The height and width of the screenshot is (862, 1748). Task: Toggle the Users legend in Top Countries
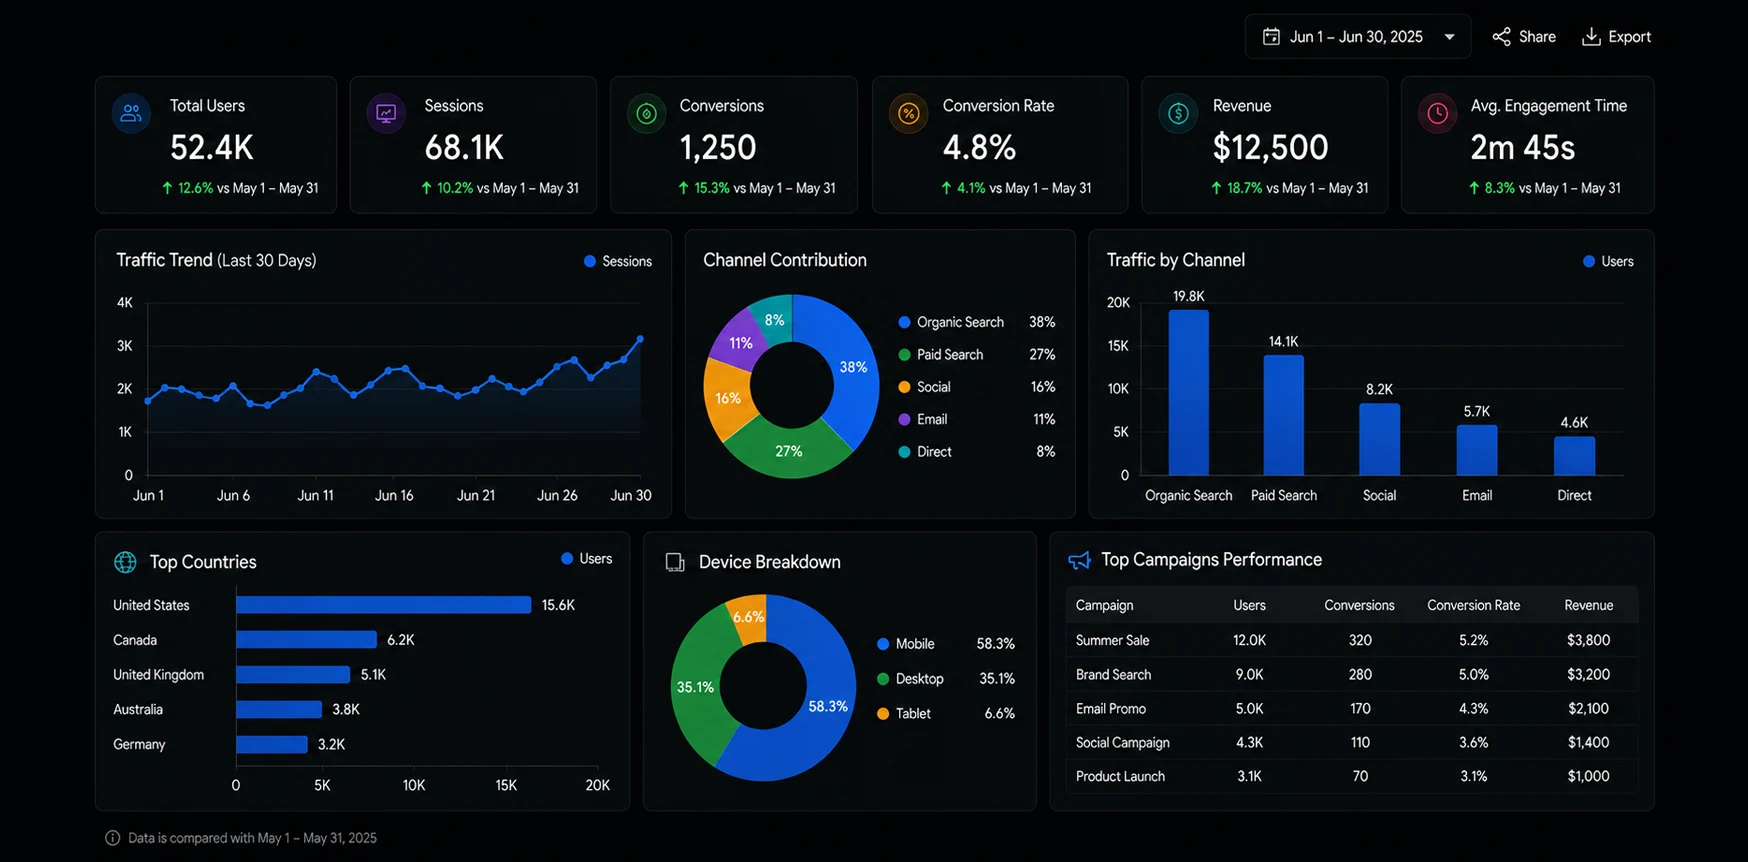tap(587, 559)
